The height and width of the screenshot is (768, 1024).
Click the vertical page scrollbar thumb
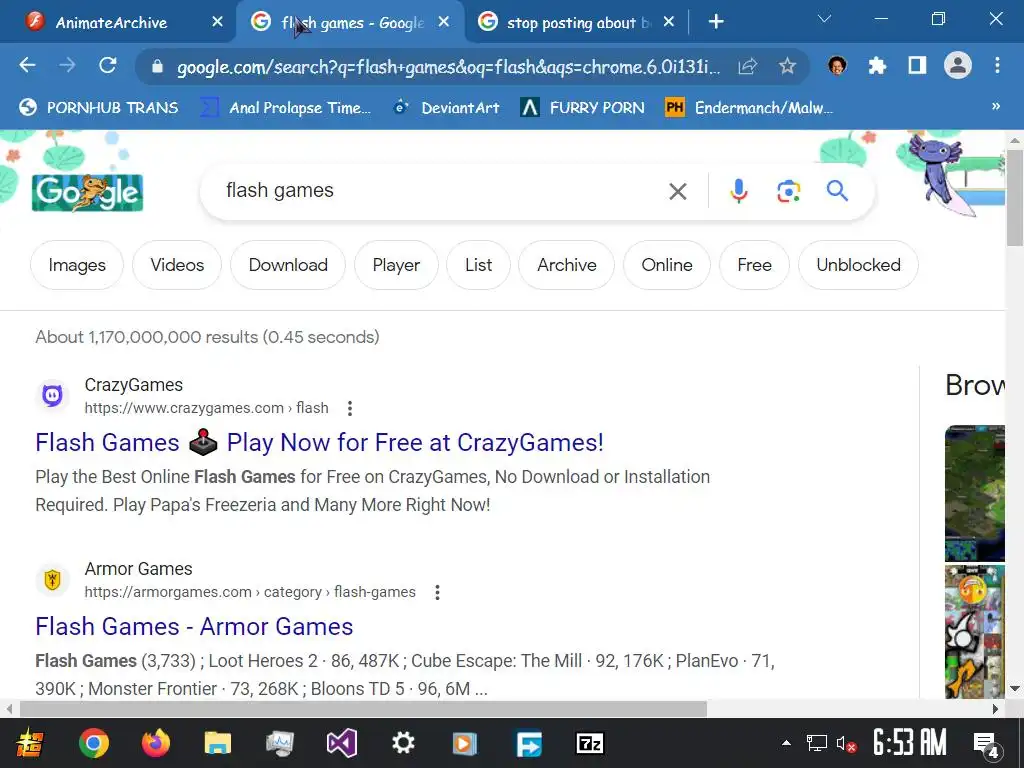1015,196
